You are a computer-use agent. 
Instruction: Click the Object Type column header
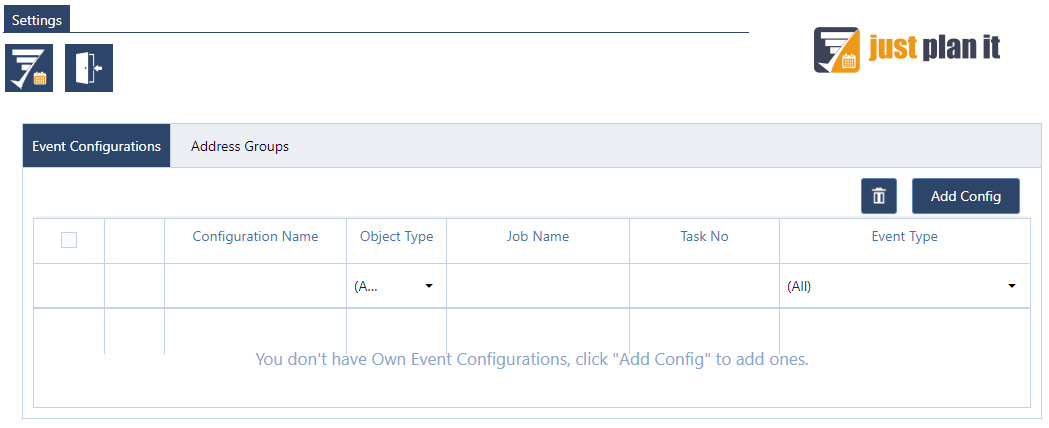(x=396, y=237)
